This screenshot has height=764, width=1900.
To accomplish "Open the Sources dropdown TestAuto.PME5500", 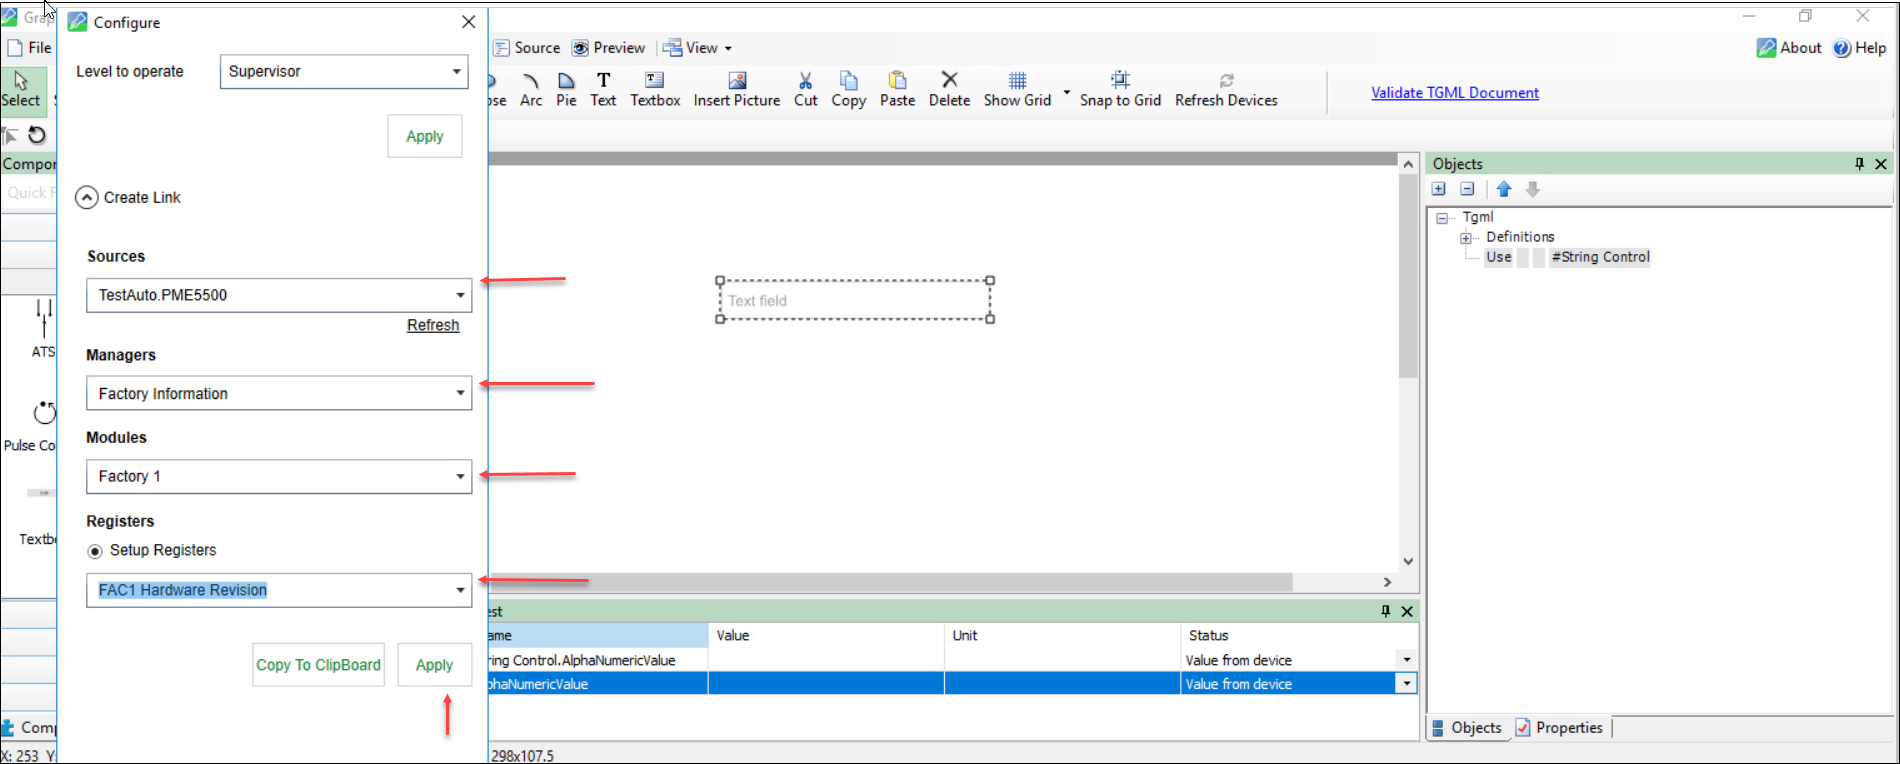I will pos(460,295).
